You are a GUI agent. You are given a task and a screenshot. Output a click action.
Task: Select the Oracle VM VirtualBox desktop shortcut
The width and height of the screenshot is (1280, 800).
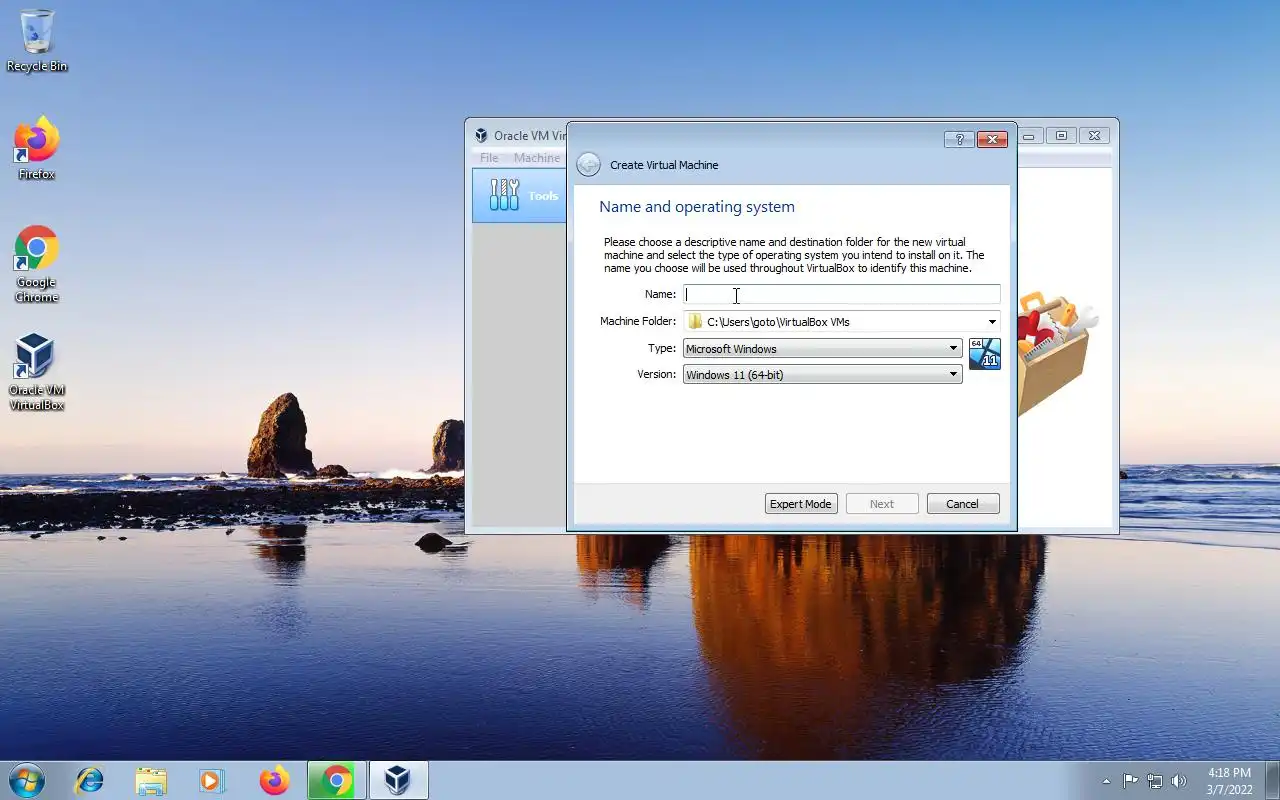click(37, 372)
